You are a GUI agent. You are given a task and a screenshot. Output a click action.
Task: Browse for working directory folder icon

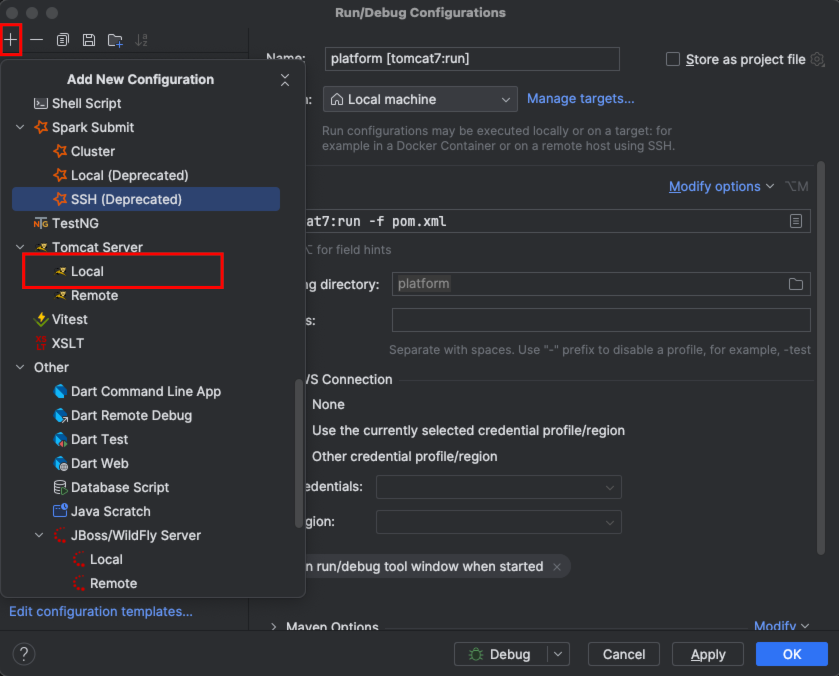point(796,284)
